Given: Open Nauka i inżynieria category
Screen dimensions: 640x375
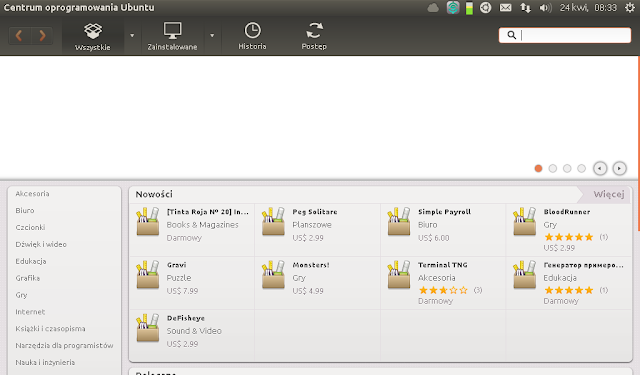Looking at the screenshot, I should [45, 362].
